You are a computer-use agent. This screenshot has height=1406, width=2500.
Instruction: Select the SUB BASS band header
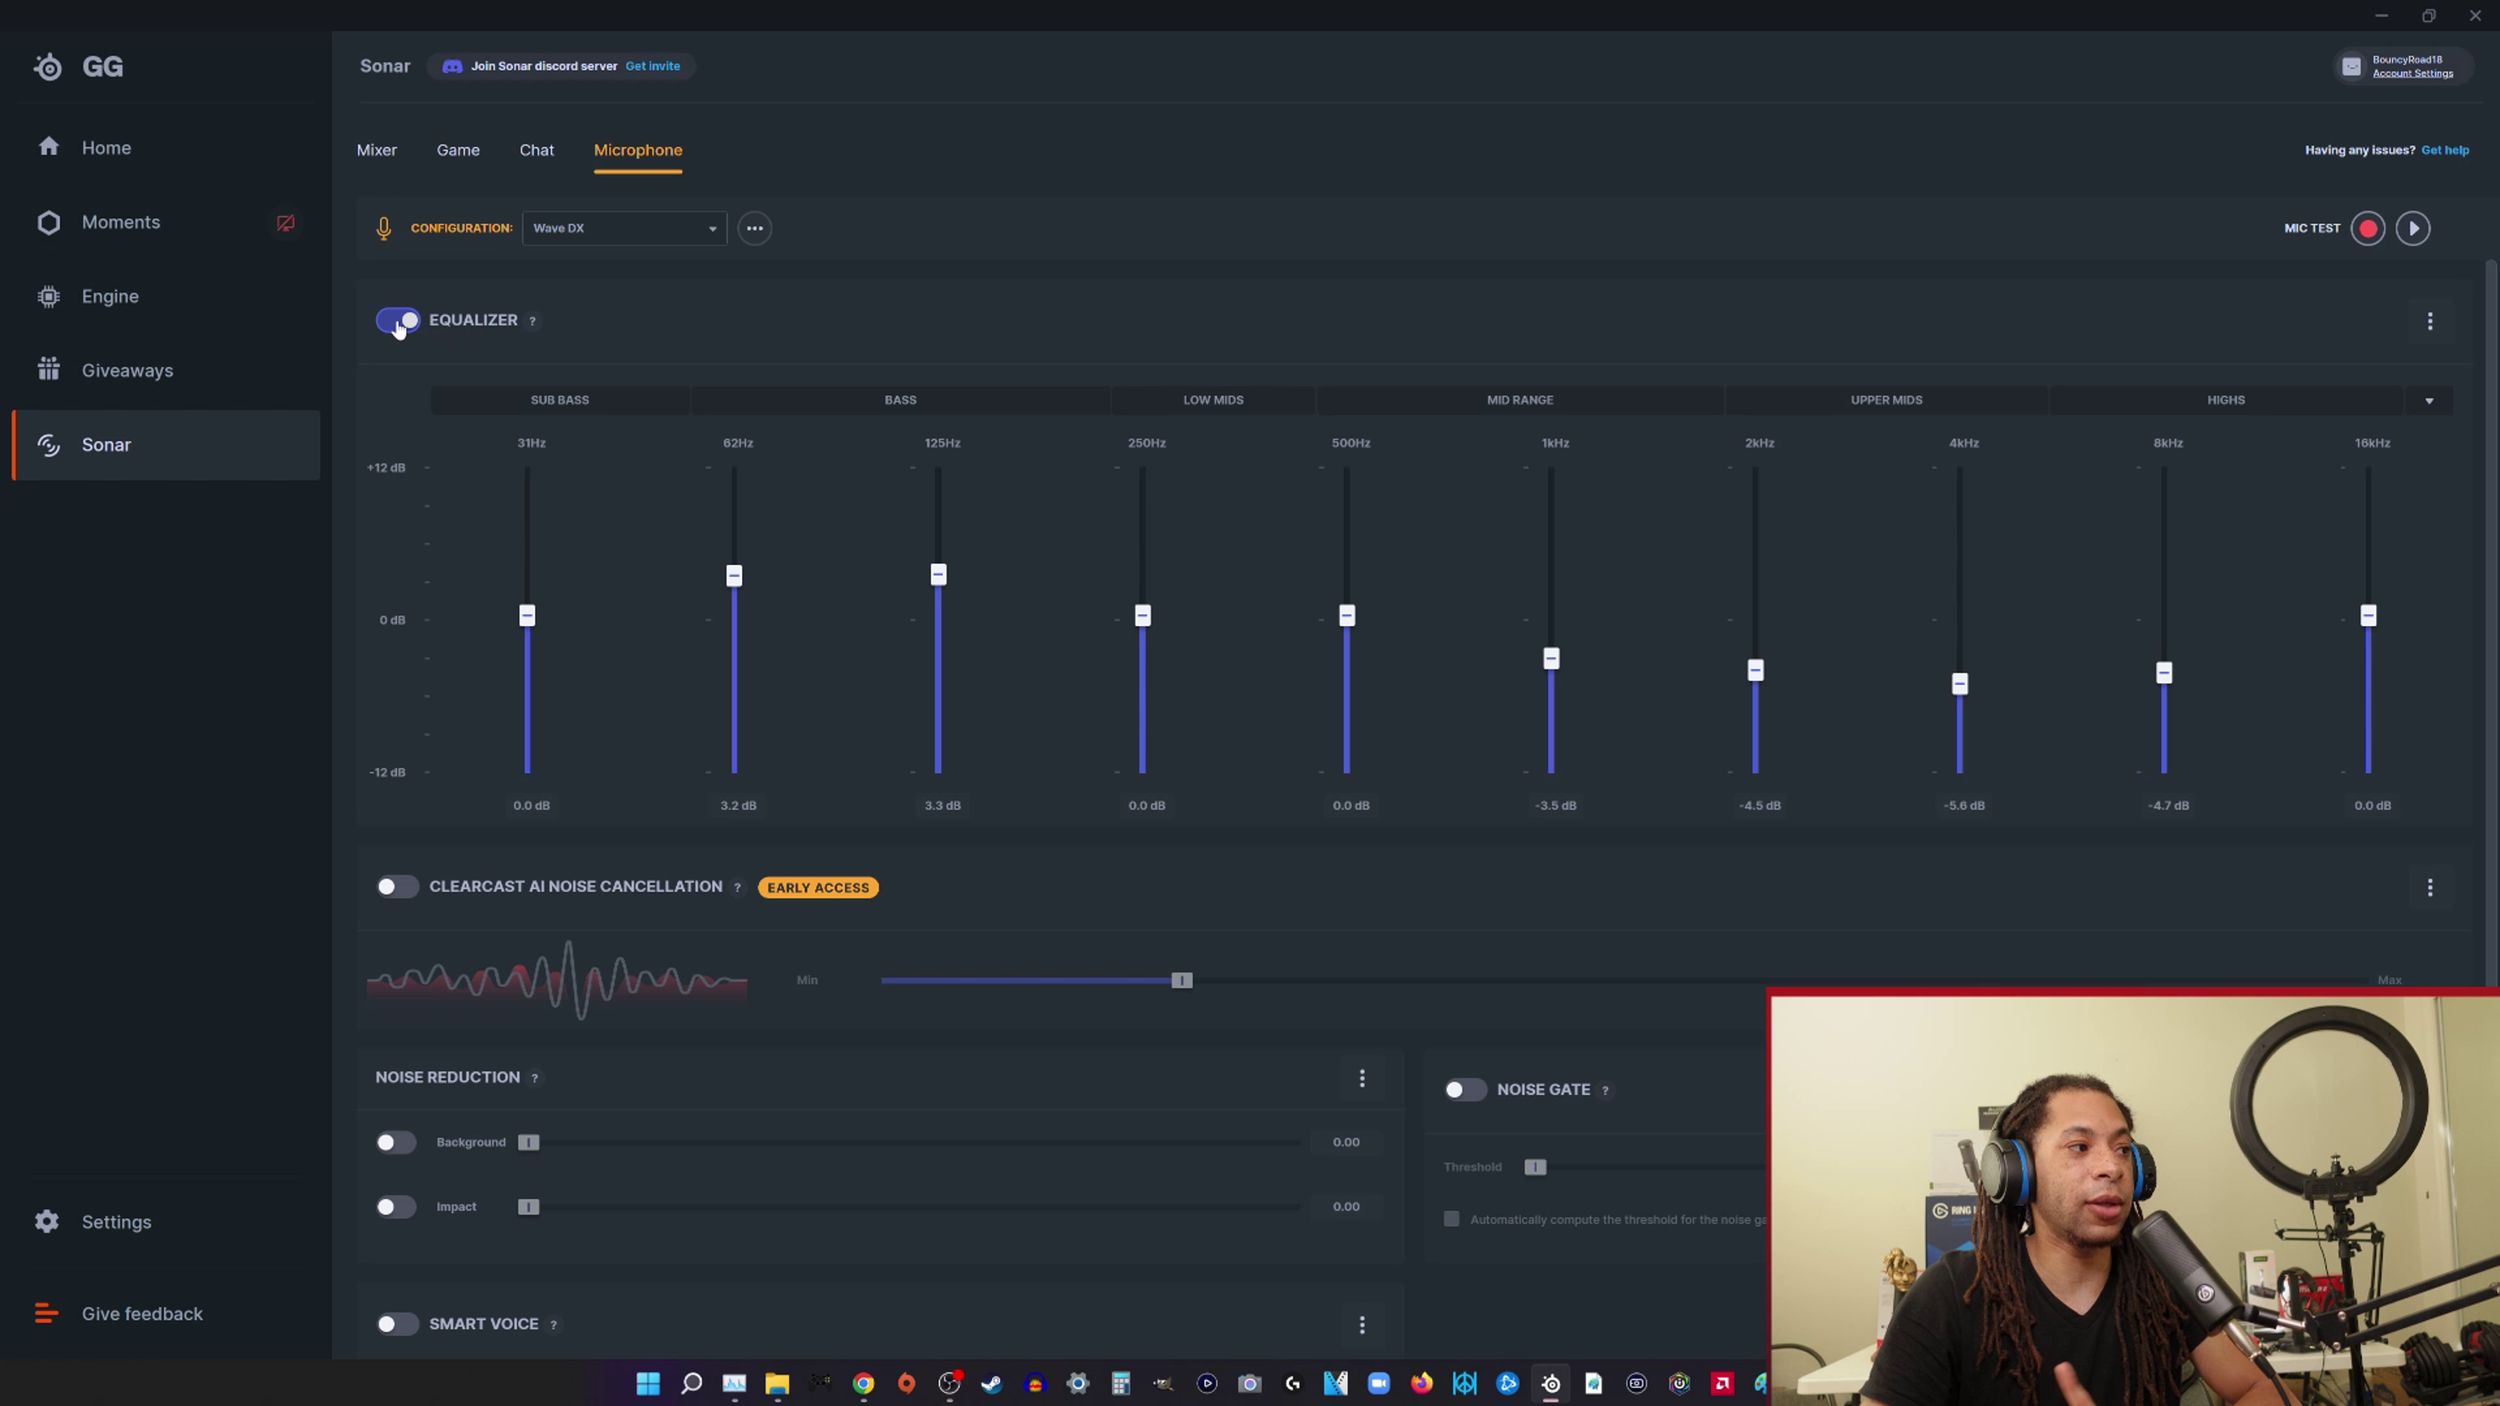coord(559,400)
